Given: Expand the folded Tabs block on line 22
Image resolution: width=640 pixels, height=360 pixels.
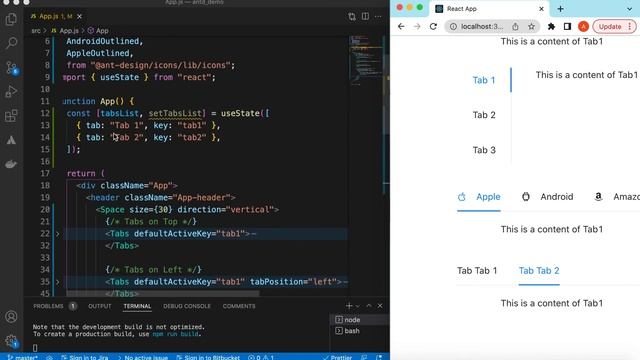Looking at the screenshot, I should [58, 234].
